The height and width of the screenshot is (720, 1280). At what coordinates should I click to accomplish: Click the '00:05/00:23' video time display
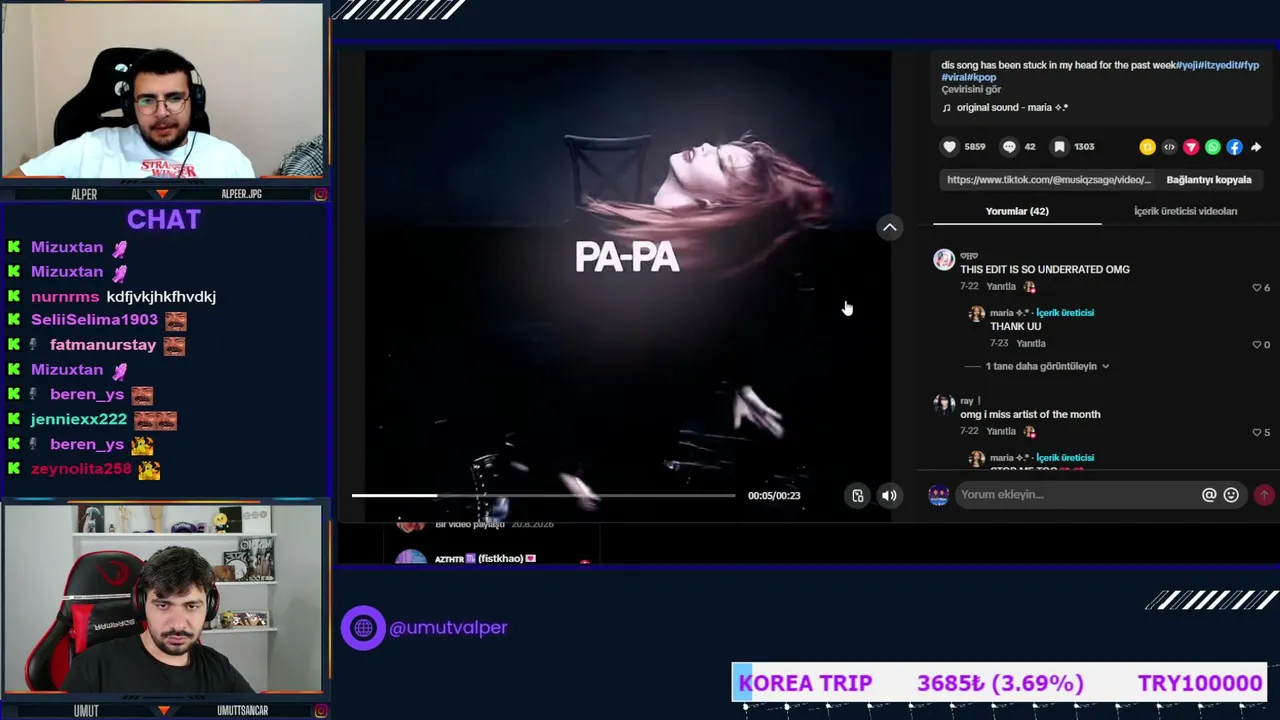(x=774, y=495)
